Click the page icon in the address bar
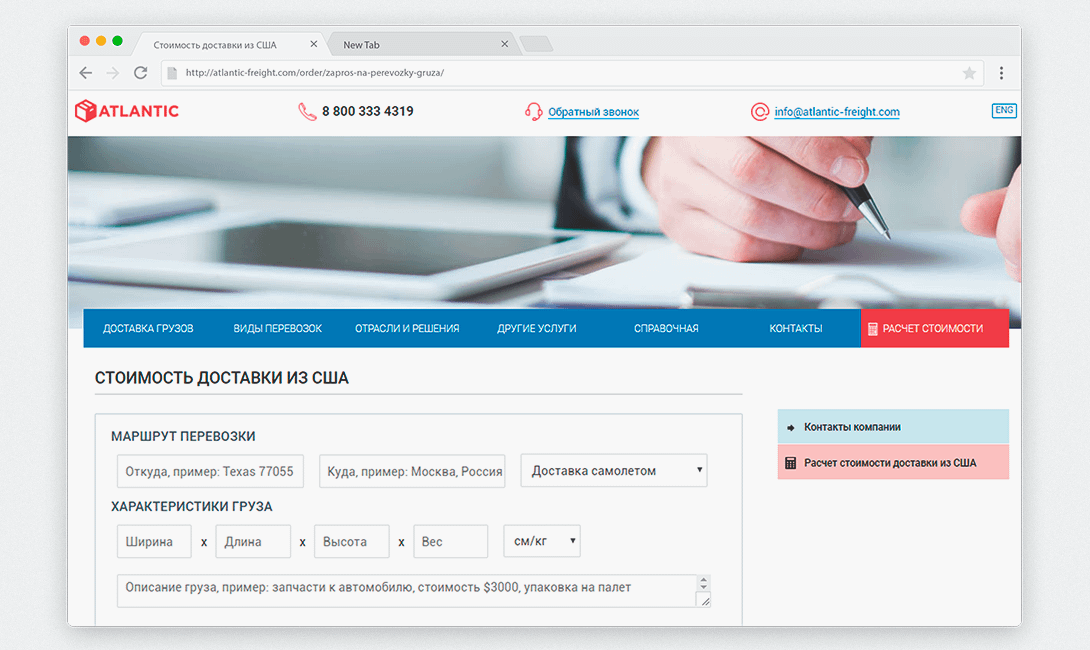1090x650 pixels. (172, 73)
